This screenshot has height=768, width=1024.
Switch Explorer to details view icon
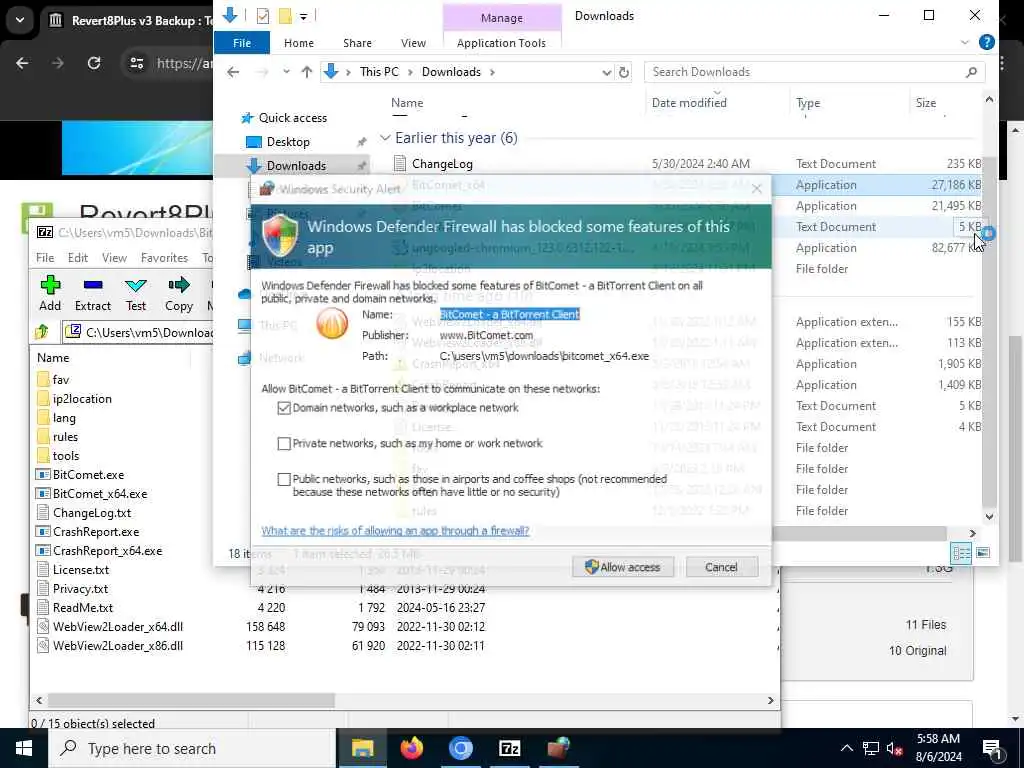coord(961,553)
